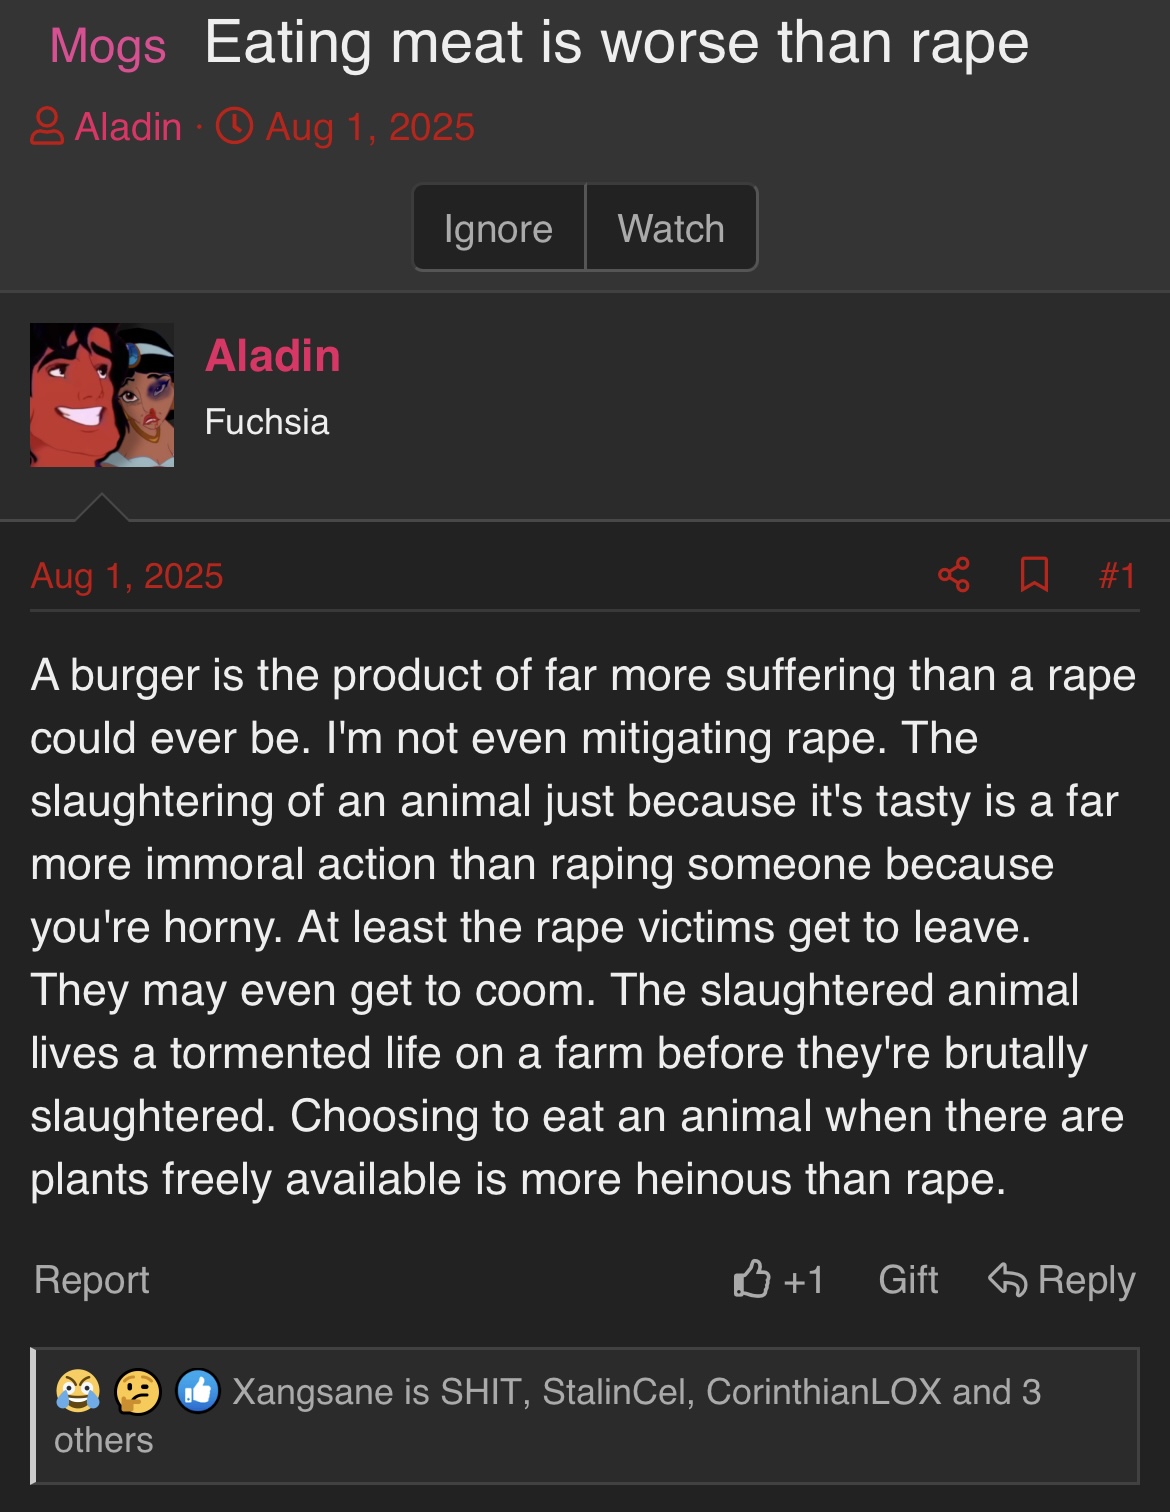Screen dimensions: 1170x1512
Task: Open Aladin's avatar thumbnail
Action: coord(102,395)
